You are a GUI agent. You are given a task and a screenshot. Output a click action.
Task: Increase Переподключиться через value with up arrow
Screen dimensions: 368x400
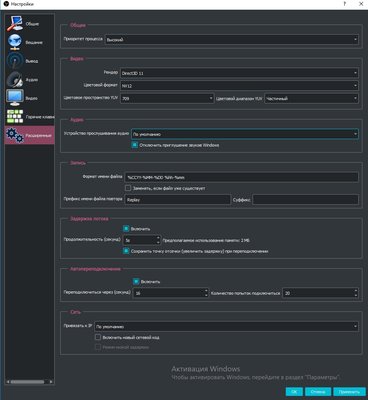point(206,291)
